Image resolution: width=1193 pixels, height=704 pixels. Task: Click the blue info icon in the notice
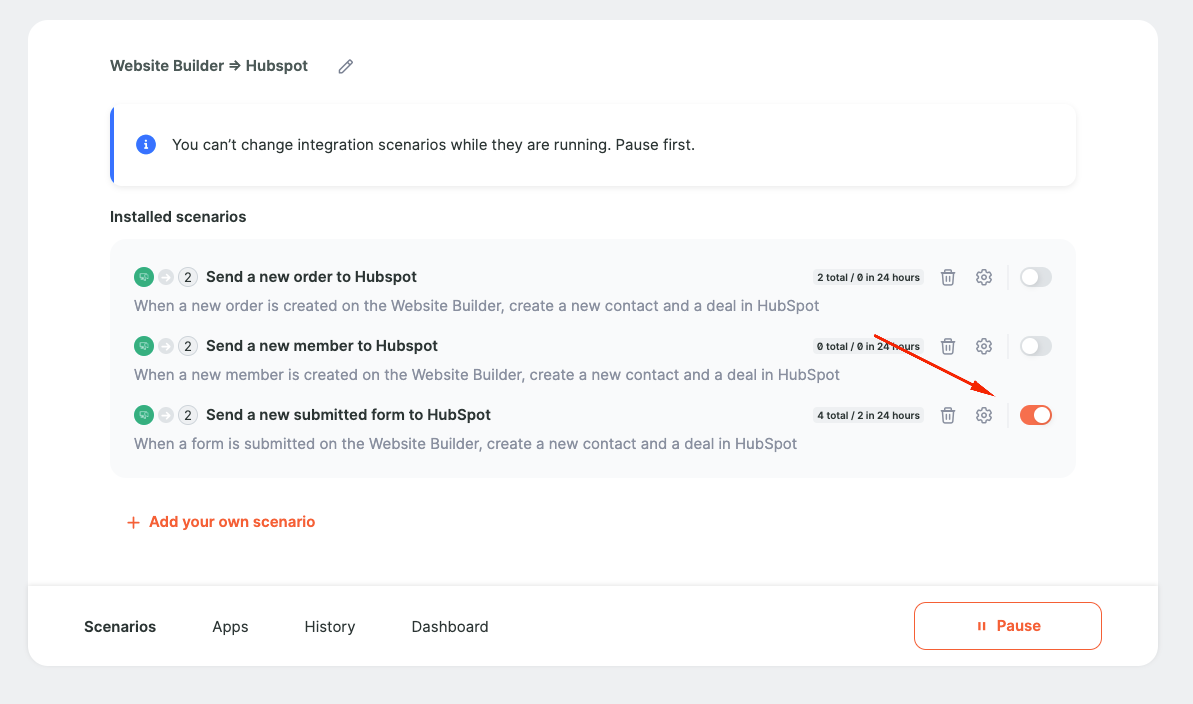tap(146, 145)
